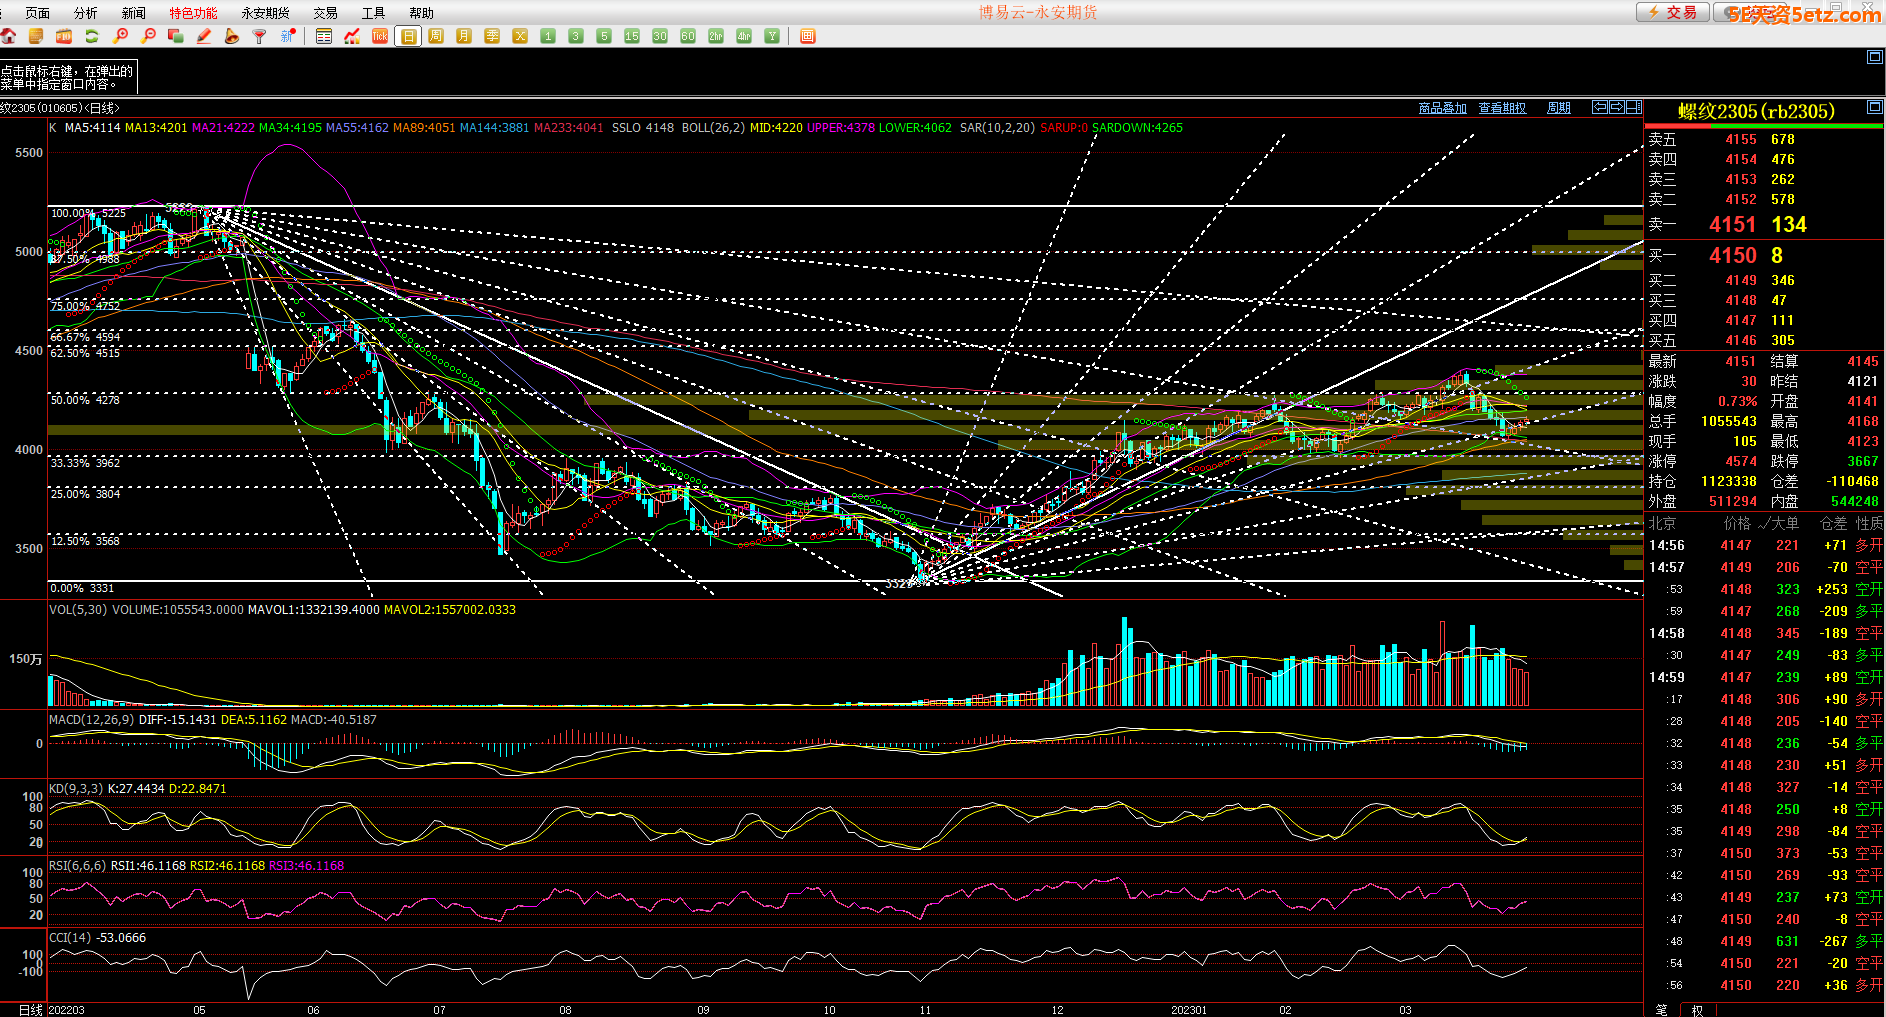
Task: Click the chart right arrow icon
Action: coord(1617,107)
